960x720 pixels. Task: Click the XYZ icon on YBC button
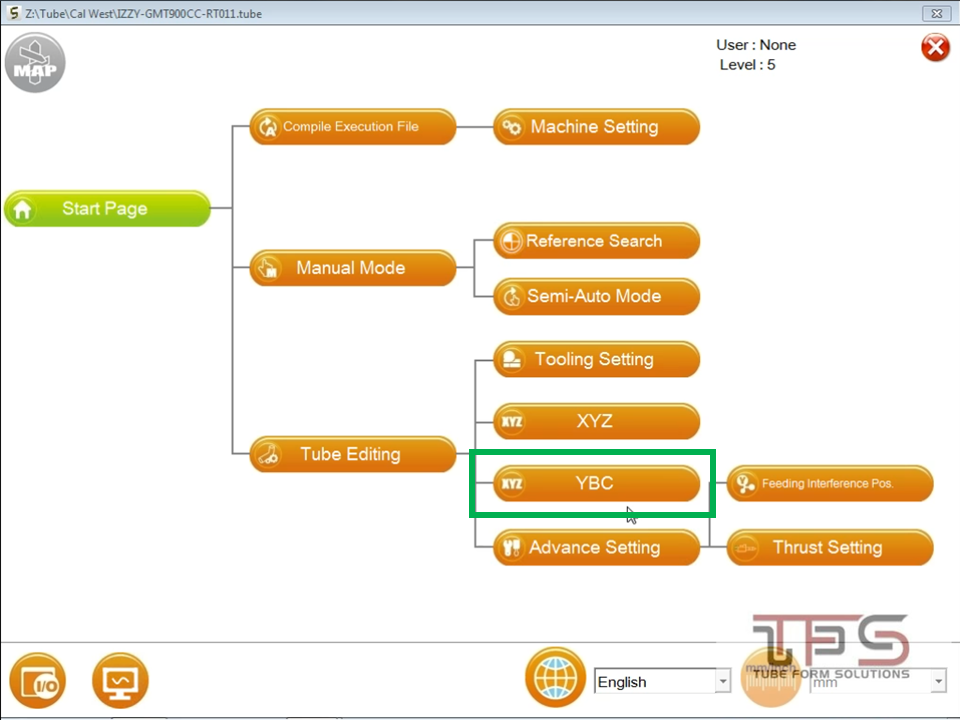pyautogui.click(x=511, y=484)
